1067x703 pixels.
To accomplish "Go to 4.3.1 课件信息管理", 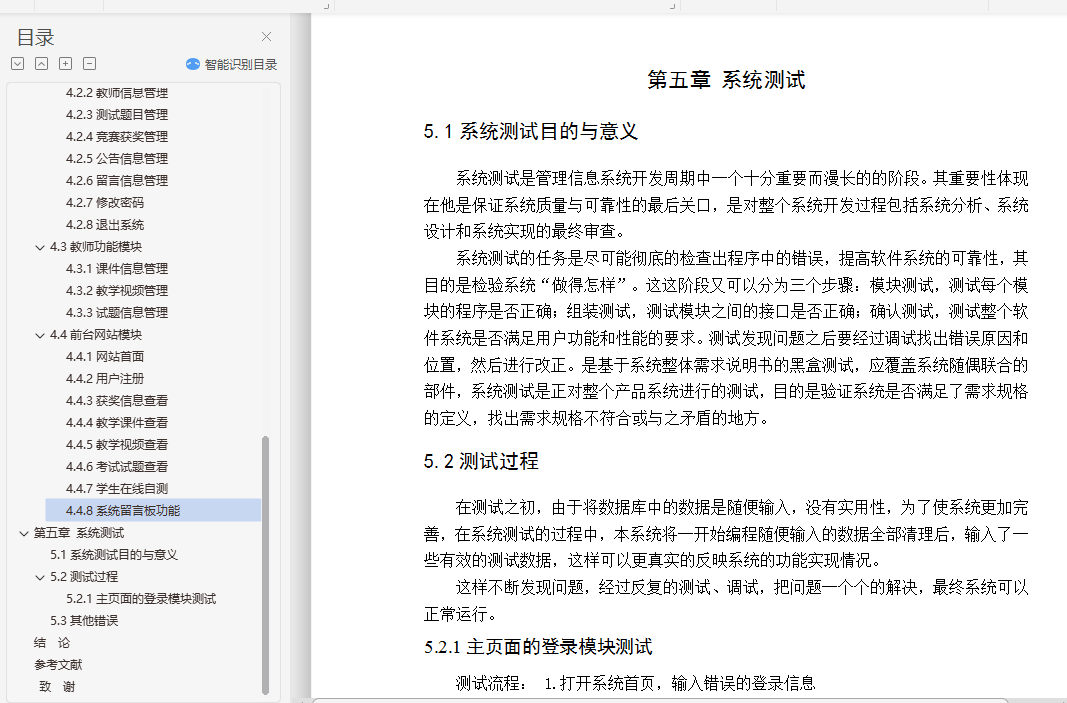I will click(117, 268).
